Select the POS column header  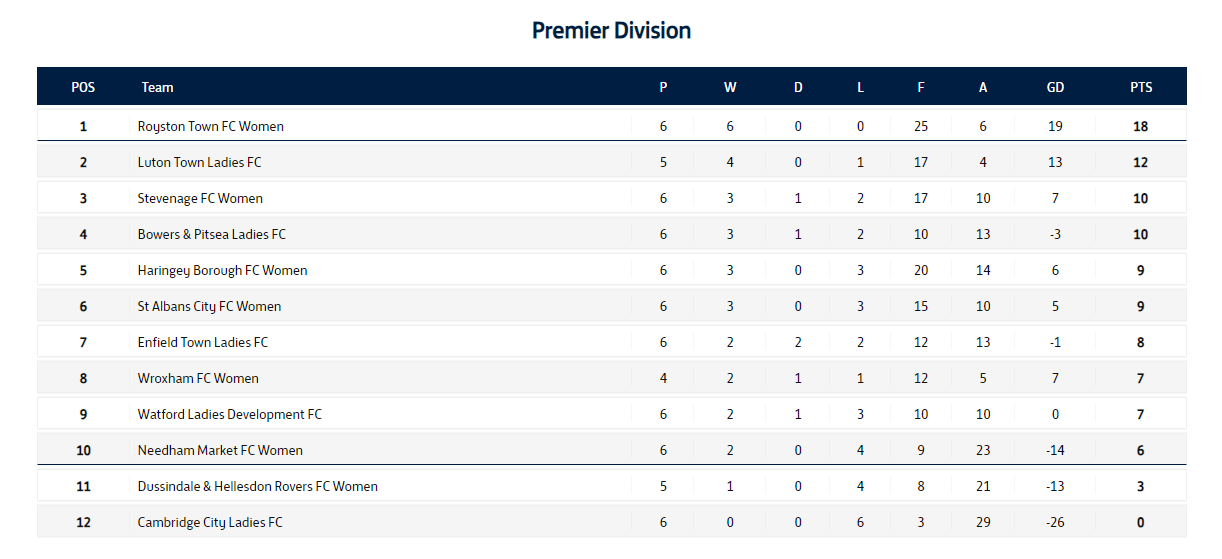click(x=83, y=87)
